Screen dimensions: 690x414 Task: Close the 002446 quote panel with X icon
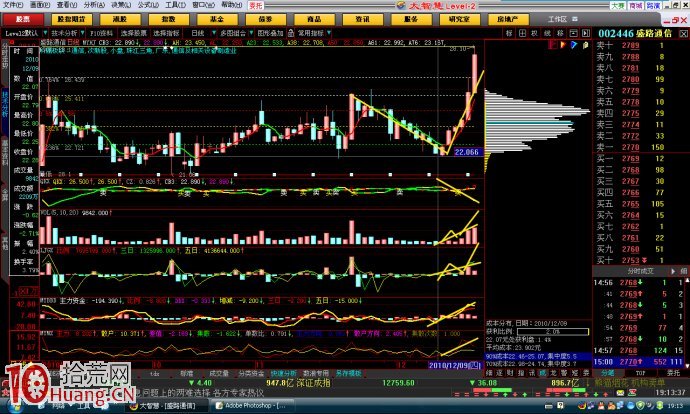pyautogui.click(x=683, y=33)
